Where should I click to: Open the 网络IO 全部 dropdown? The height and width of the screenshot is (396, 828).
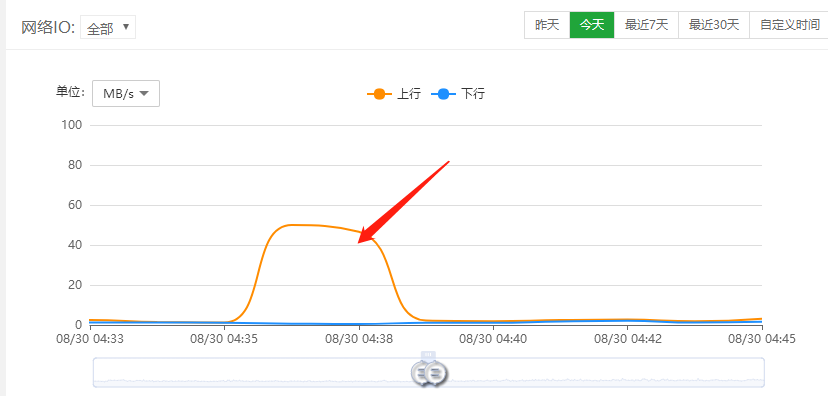(108, 27)
